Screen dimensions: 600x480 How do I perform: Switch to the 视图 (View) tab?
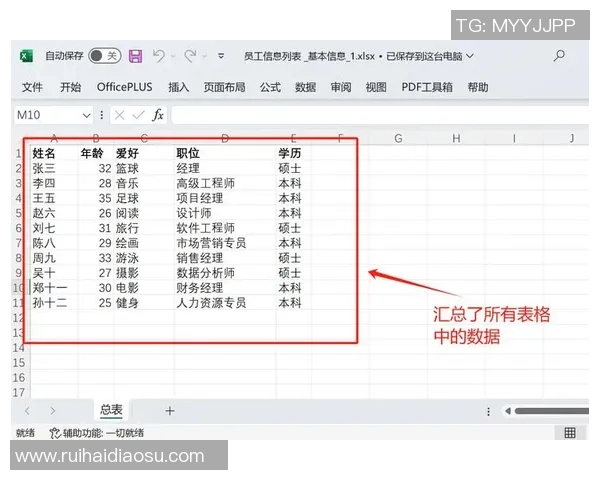coord(376,87)
